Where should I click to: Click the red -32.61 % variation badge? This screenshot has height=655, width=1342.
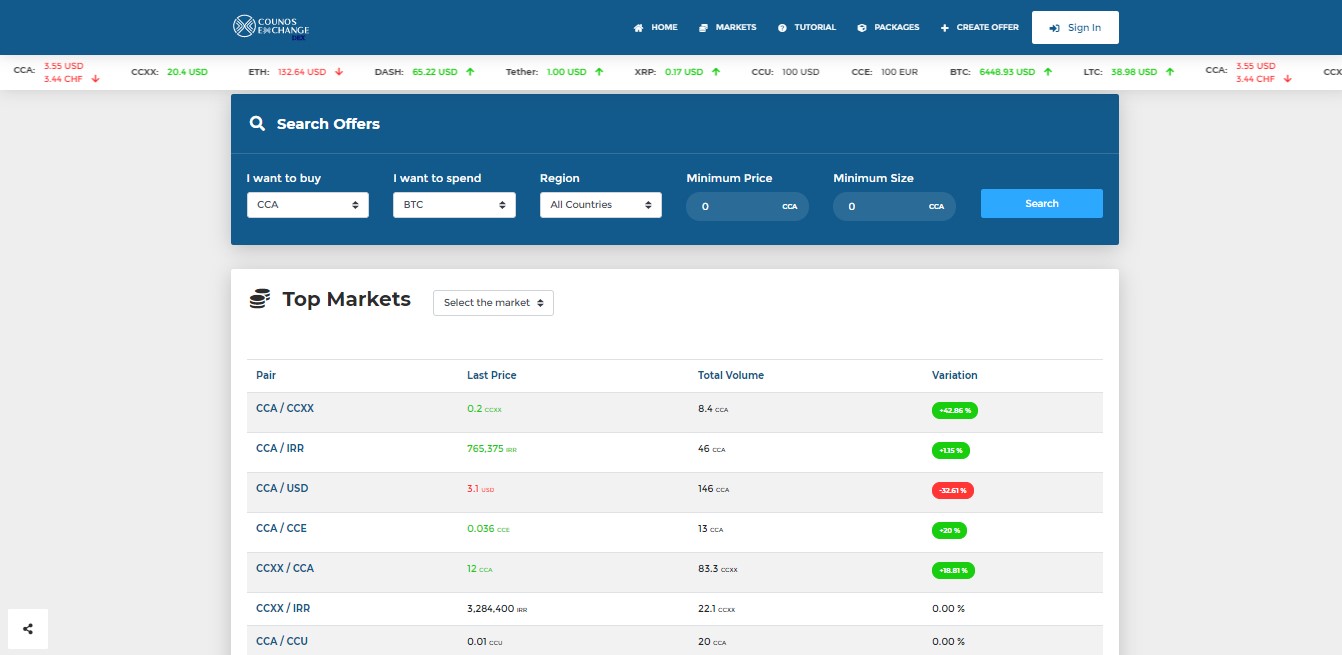[953, 490]
